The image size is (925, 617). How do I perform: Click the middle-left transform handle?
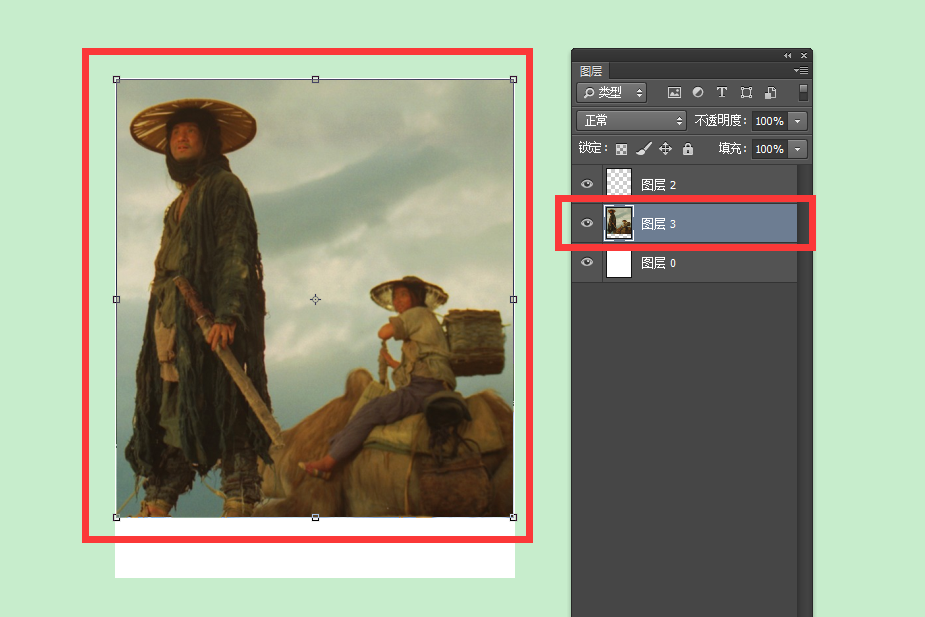[x=116, y=300]
